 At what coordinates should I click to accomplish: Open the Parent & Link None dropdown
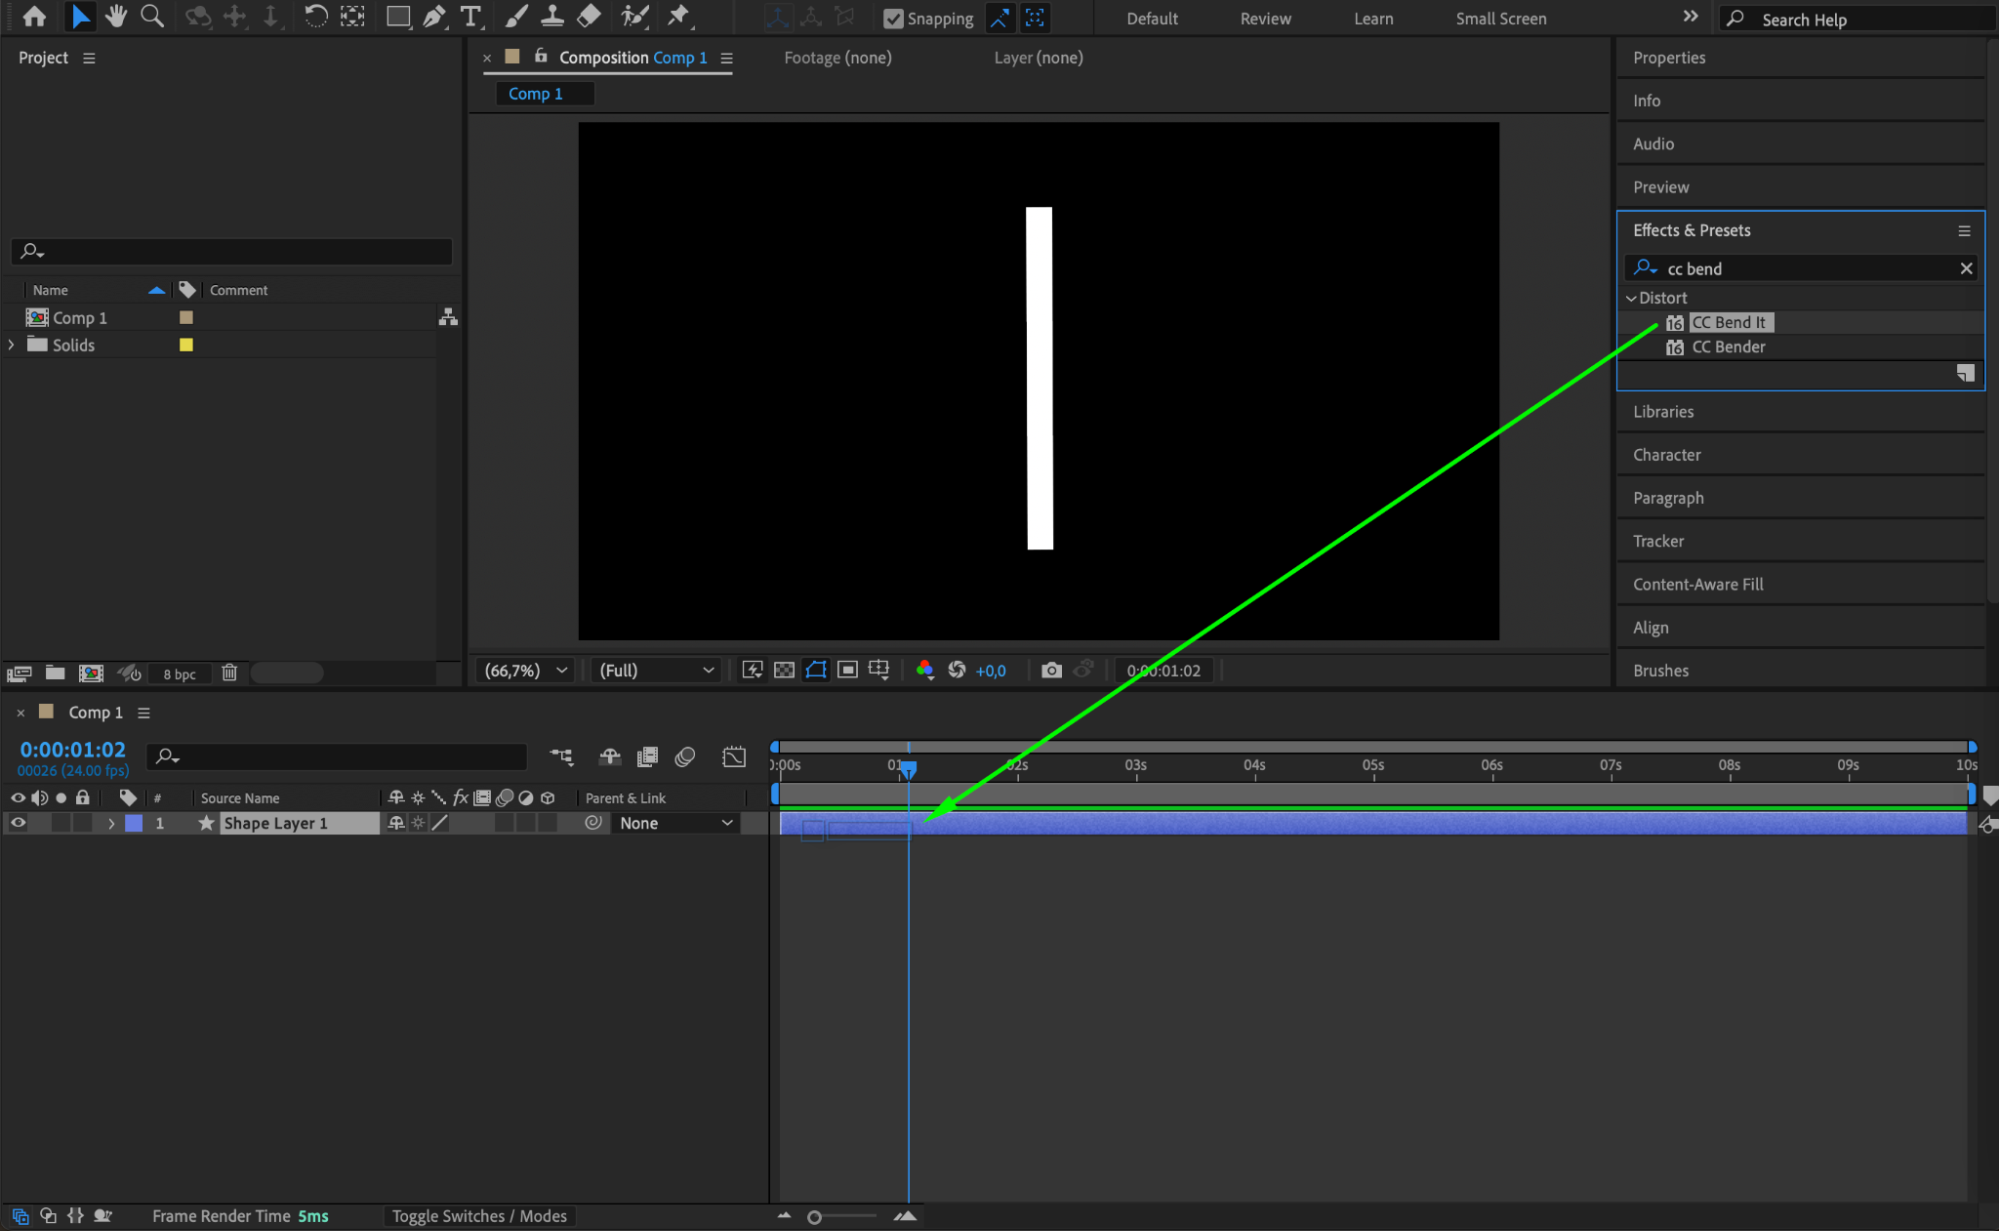[676, 823]
